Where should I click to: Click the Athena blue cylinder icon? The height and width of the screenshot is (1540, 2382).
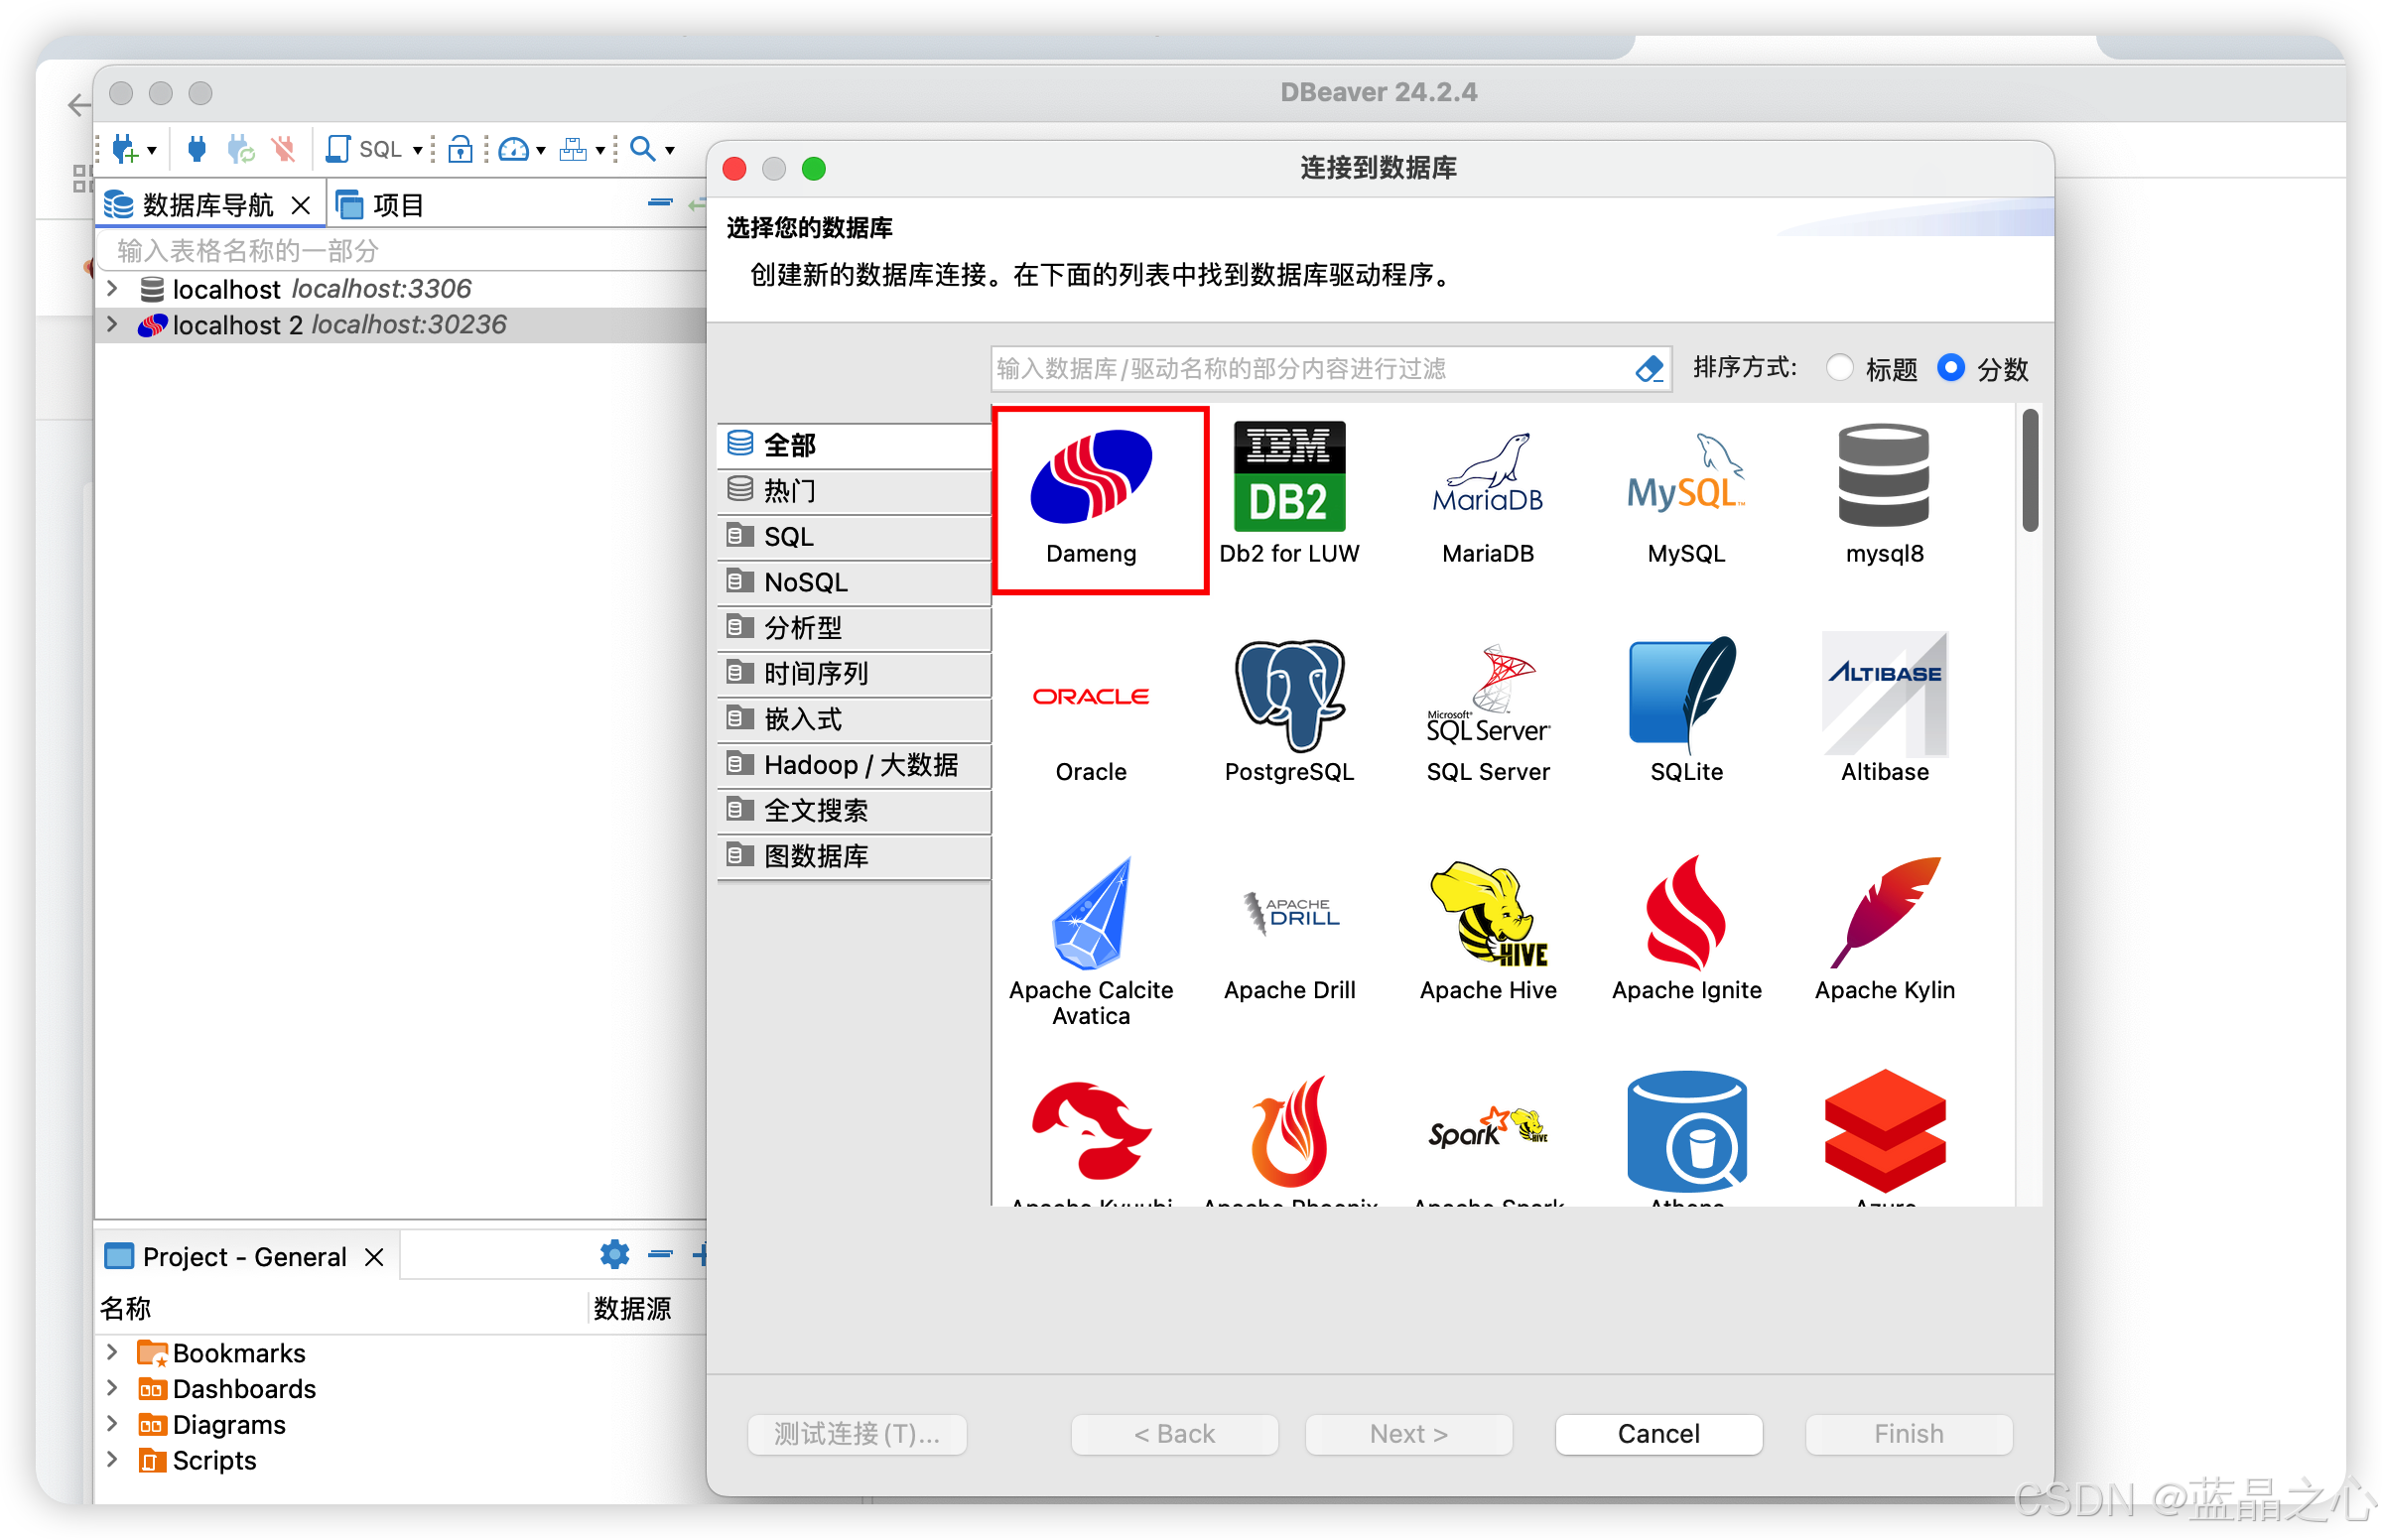[1685, 1130]
